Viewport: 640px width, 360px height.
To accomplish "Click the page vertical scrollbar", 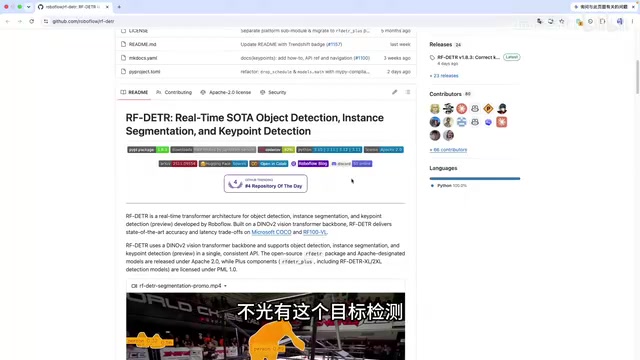I will point(637,77).
